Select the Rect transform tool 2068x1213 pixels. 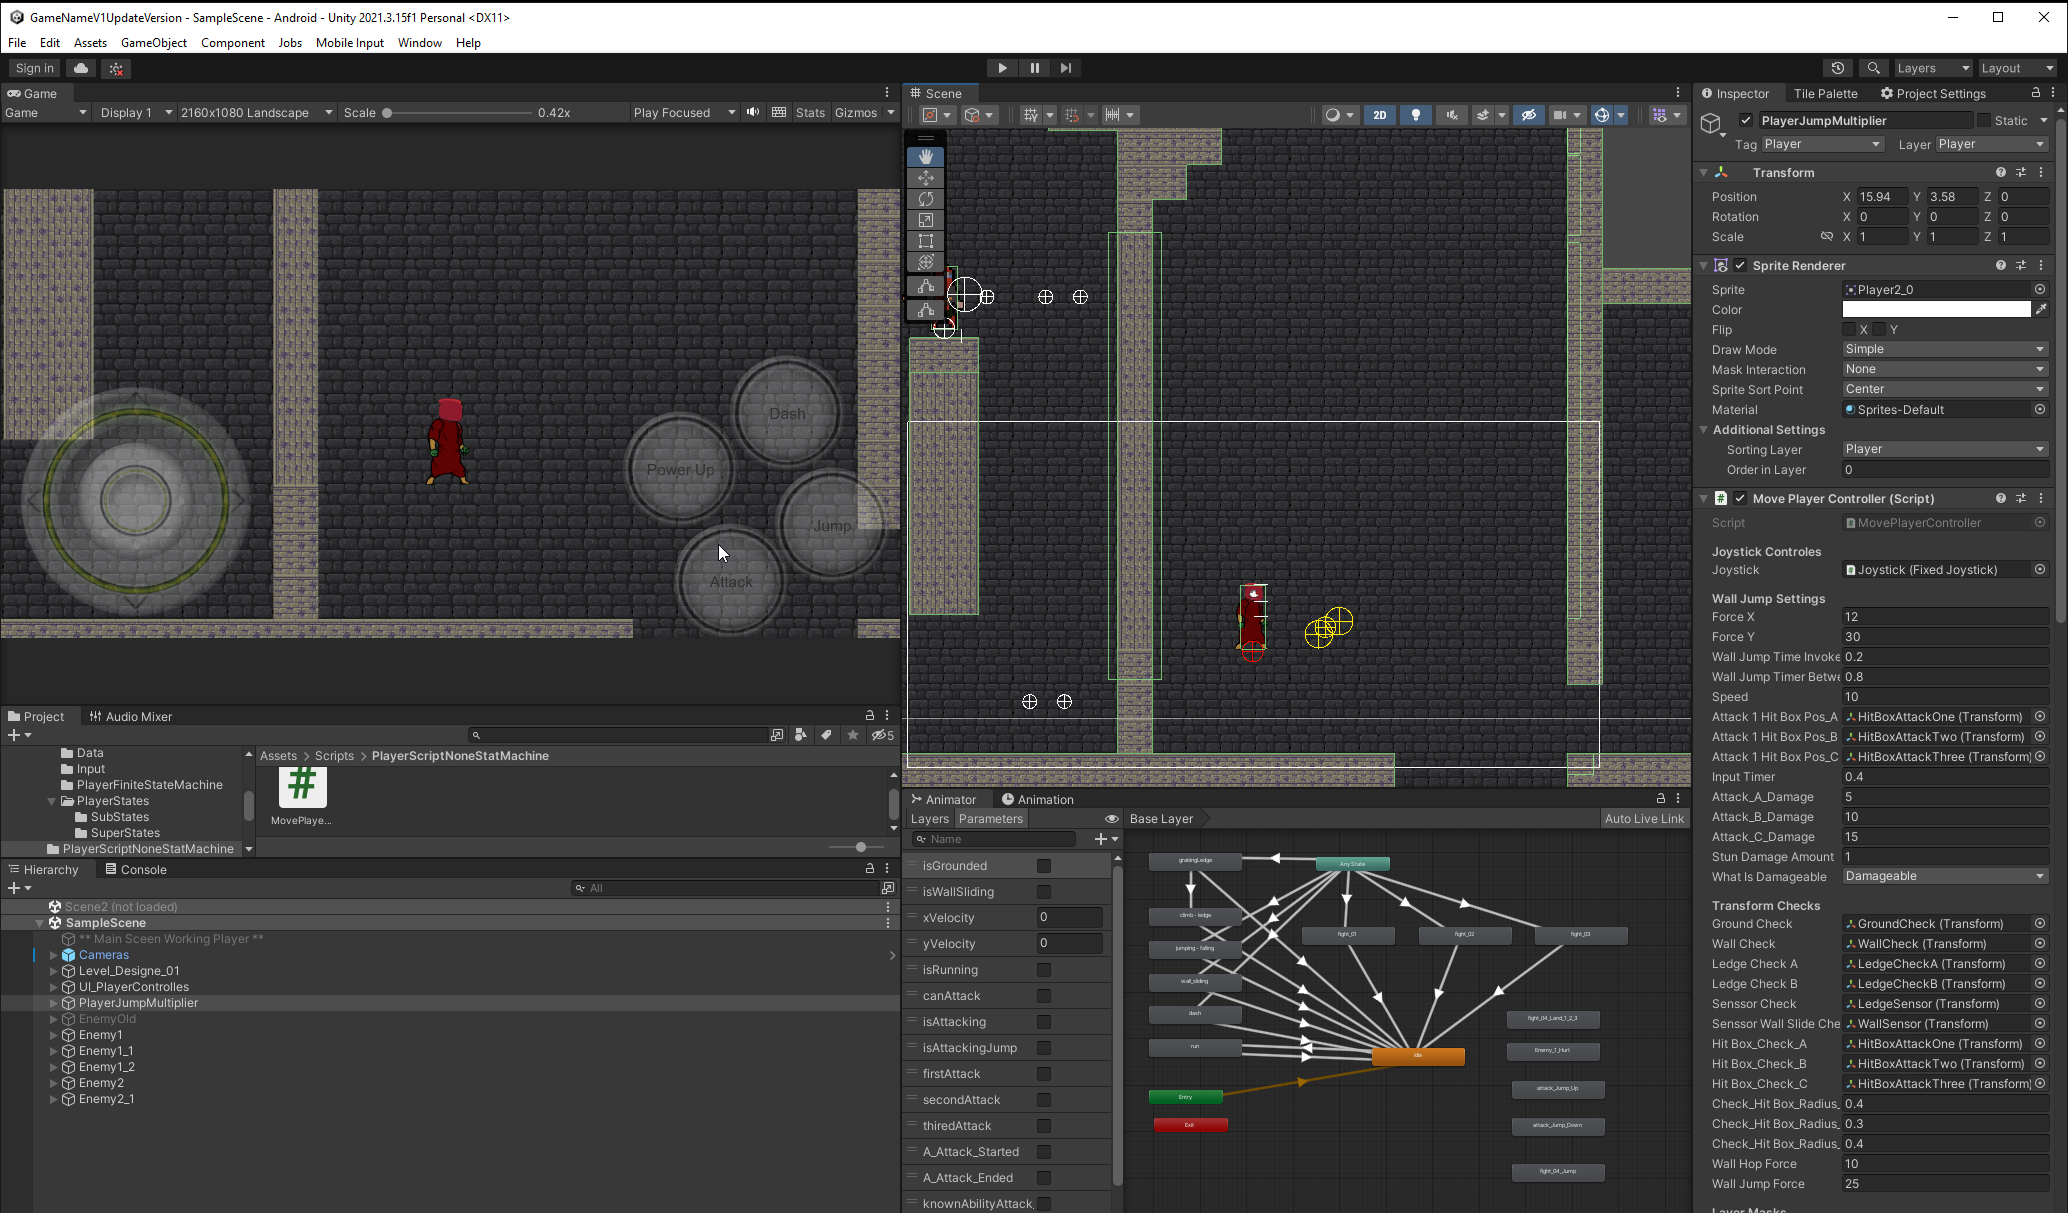tap(925, 240)
